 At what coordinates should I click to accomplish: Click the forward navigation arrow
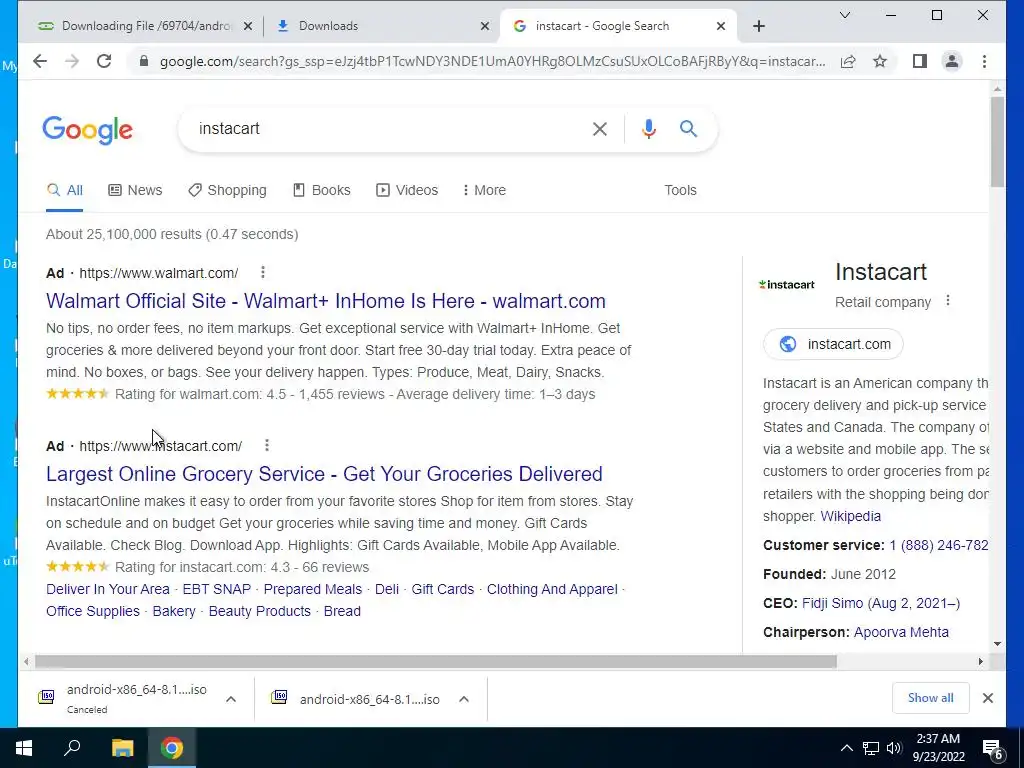point(72,61)
